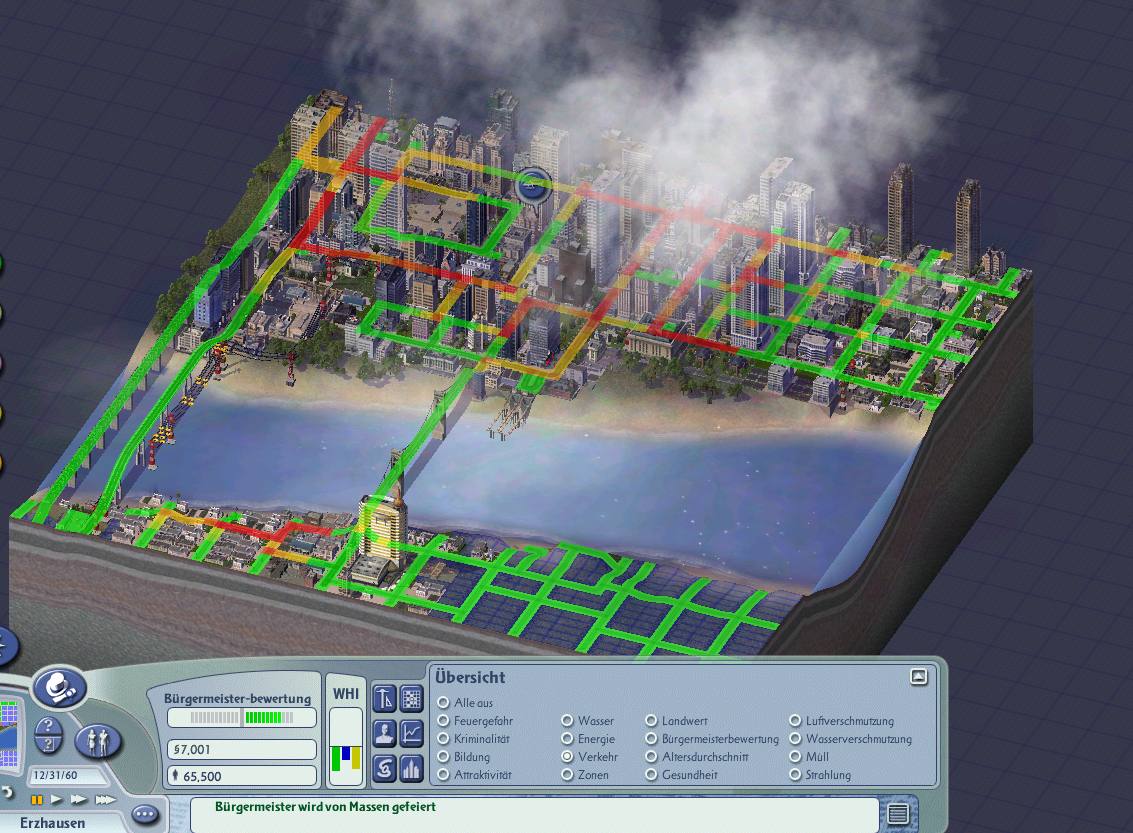
Task: Select the Altersdurchschnitt overlay
Action: point(651,756)
